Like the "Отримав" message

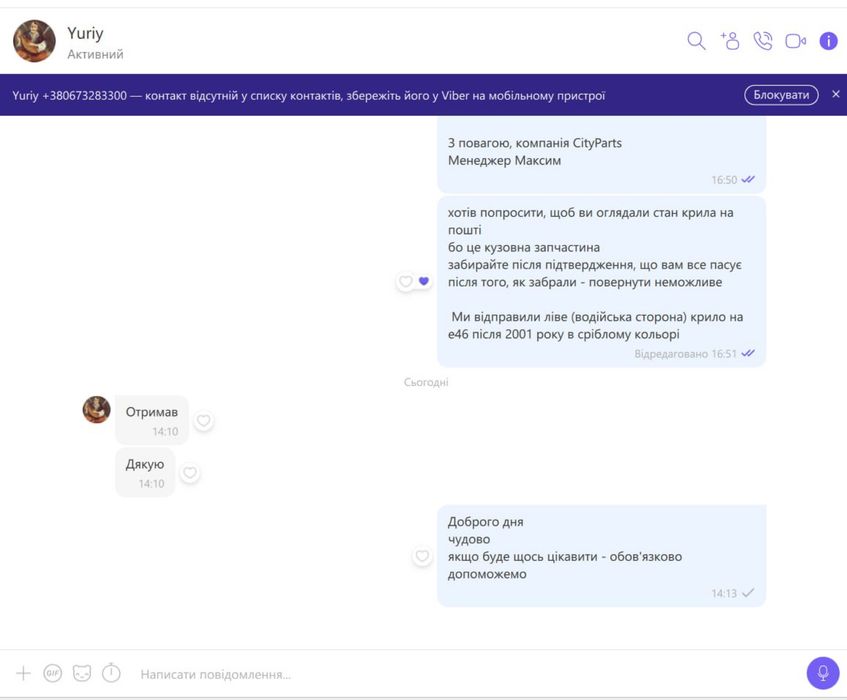[x=203, y=420]
